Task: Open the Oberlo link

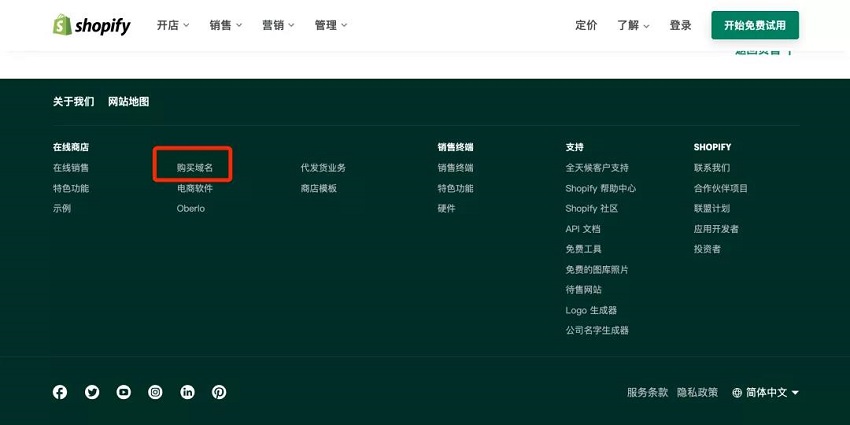Action: pyautogui.click(x=191, y=208)
